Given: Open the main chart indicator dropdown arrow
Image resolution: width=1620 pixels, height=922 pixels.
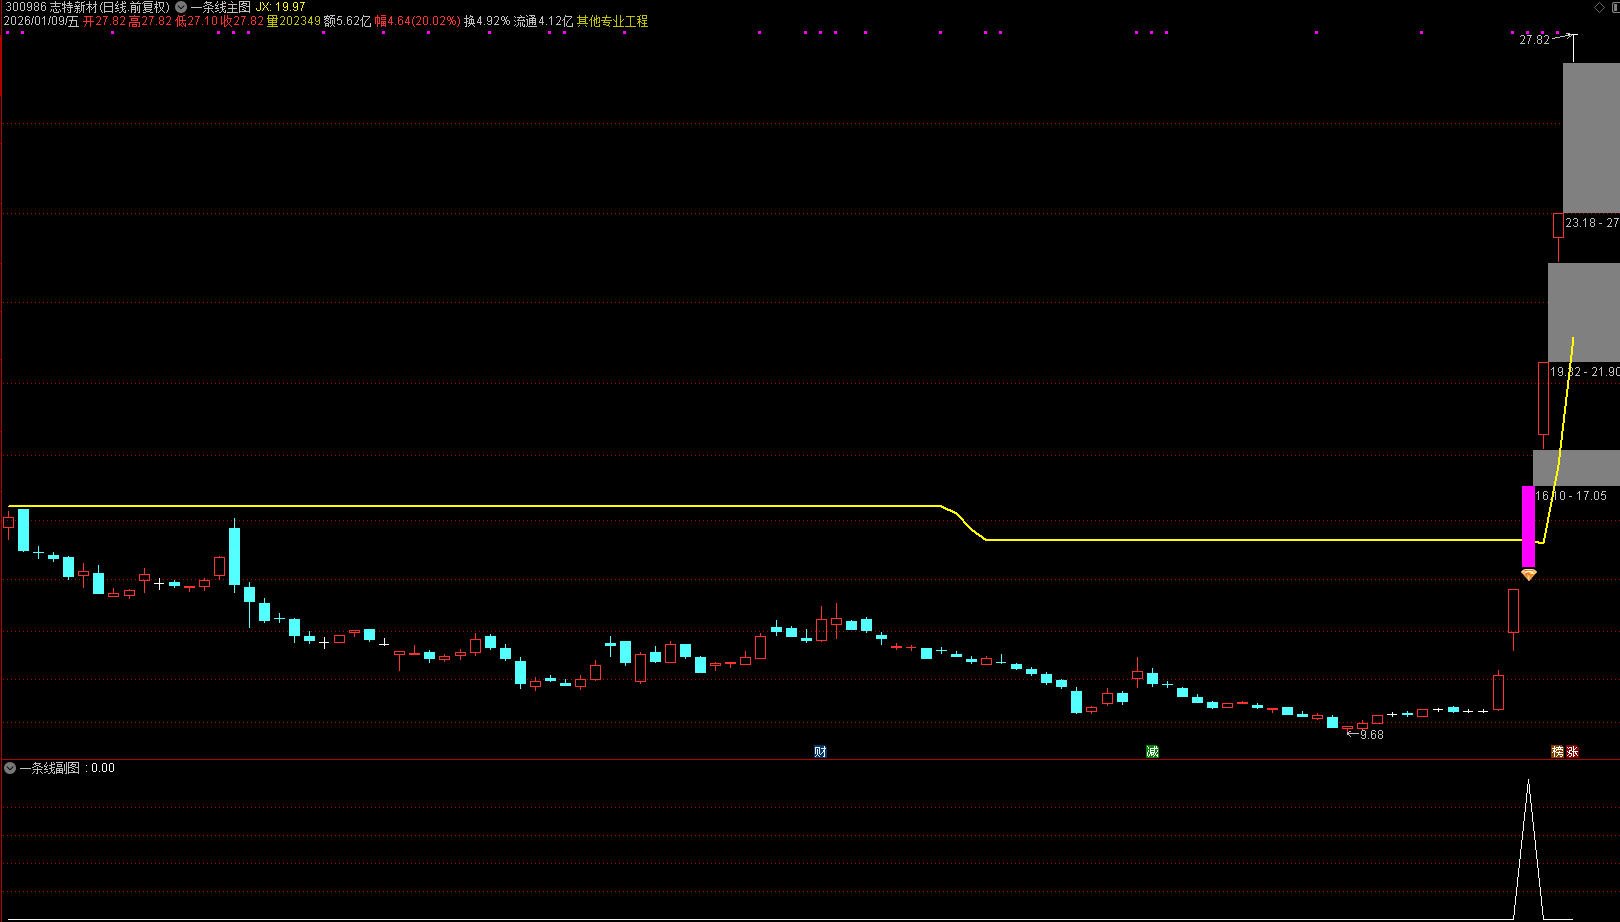Looking at the screenshot, I should (x=181, y=7).
